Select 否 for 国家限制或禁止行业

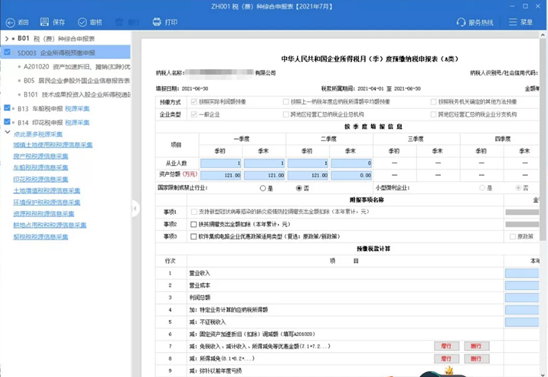click(299, 188)
